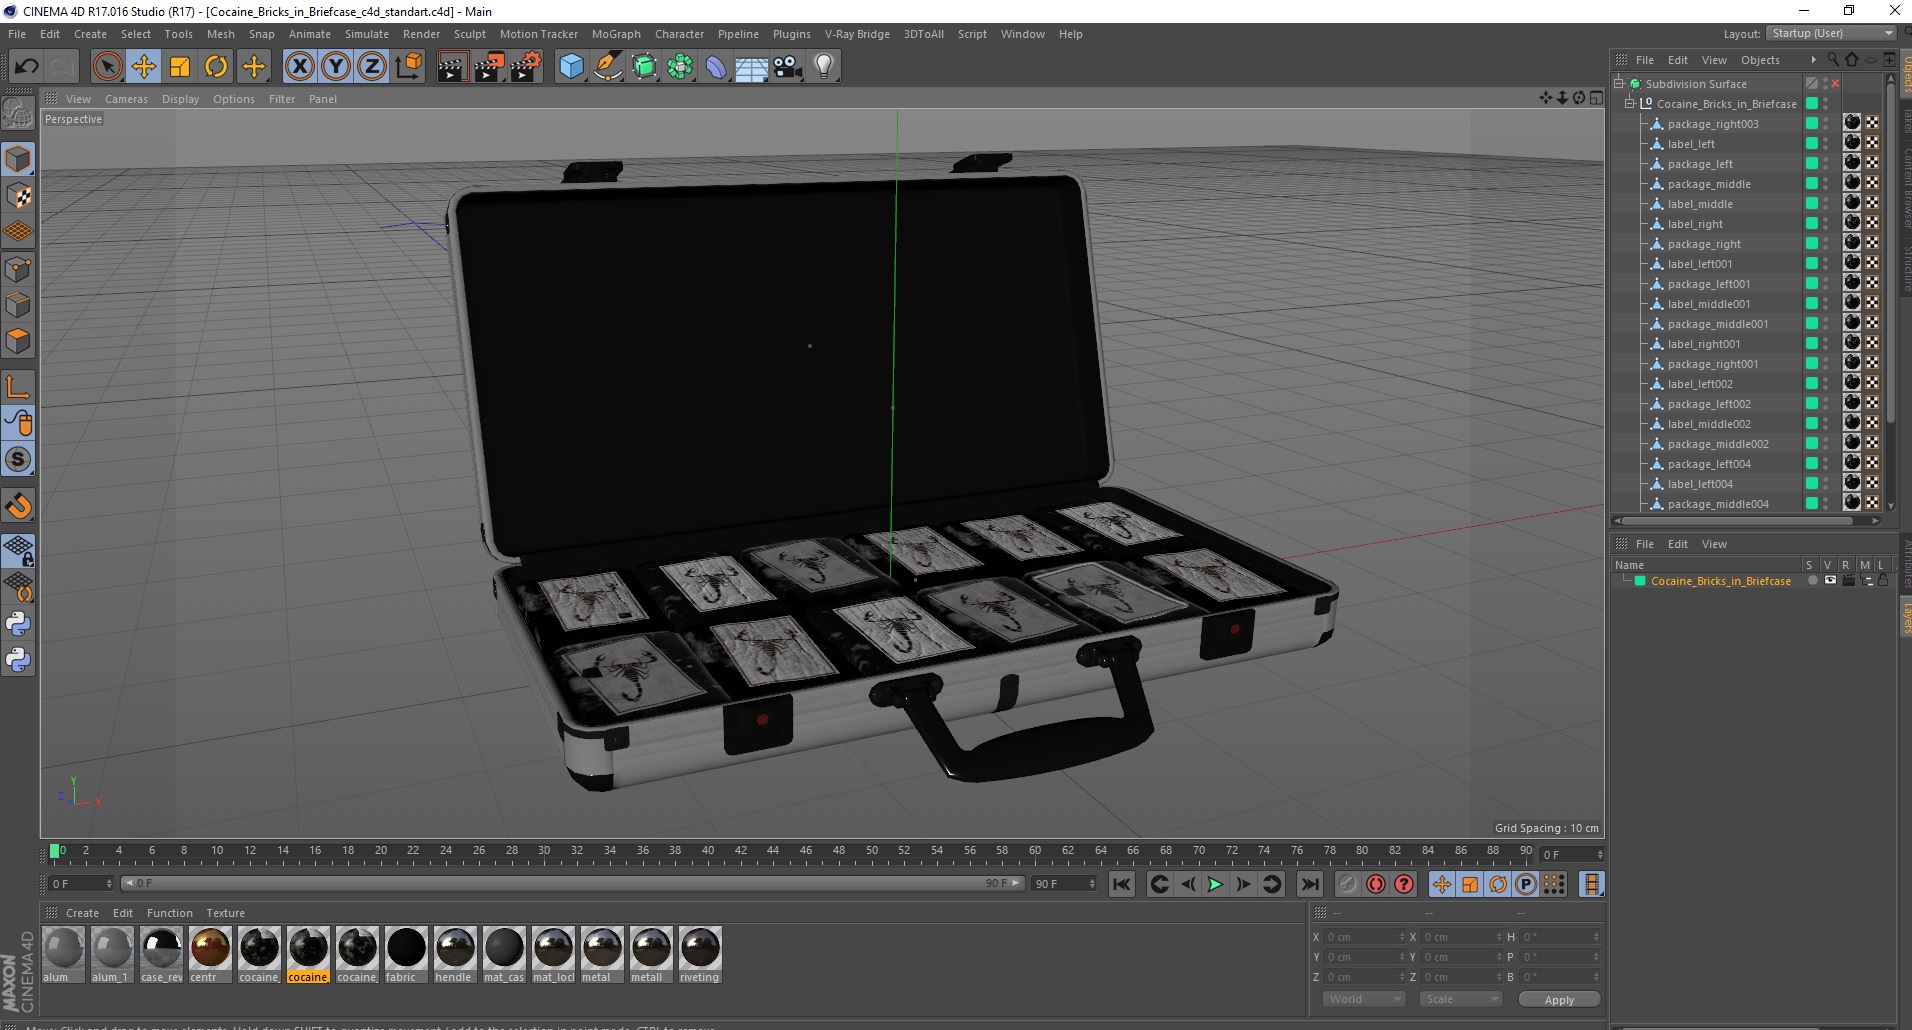Open Material Manager Create menu
The image size is (1912, 1030).
(82, 913)
